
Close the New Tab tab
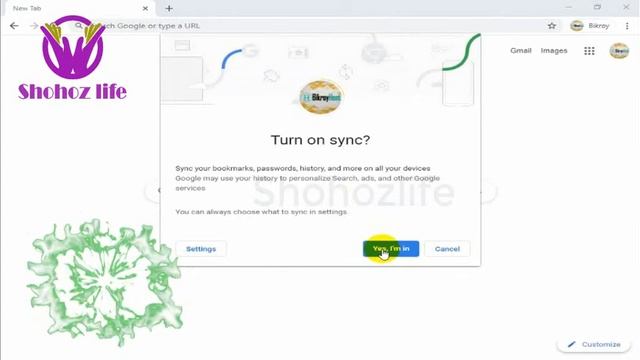click(x=145, y=8)
